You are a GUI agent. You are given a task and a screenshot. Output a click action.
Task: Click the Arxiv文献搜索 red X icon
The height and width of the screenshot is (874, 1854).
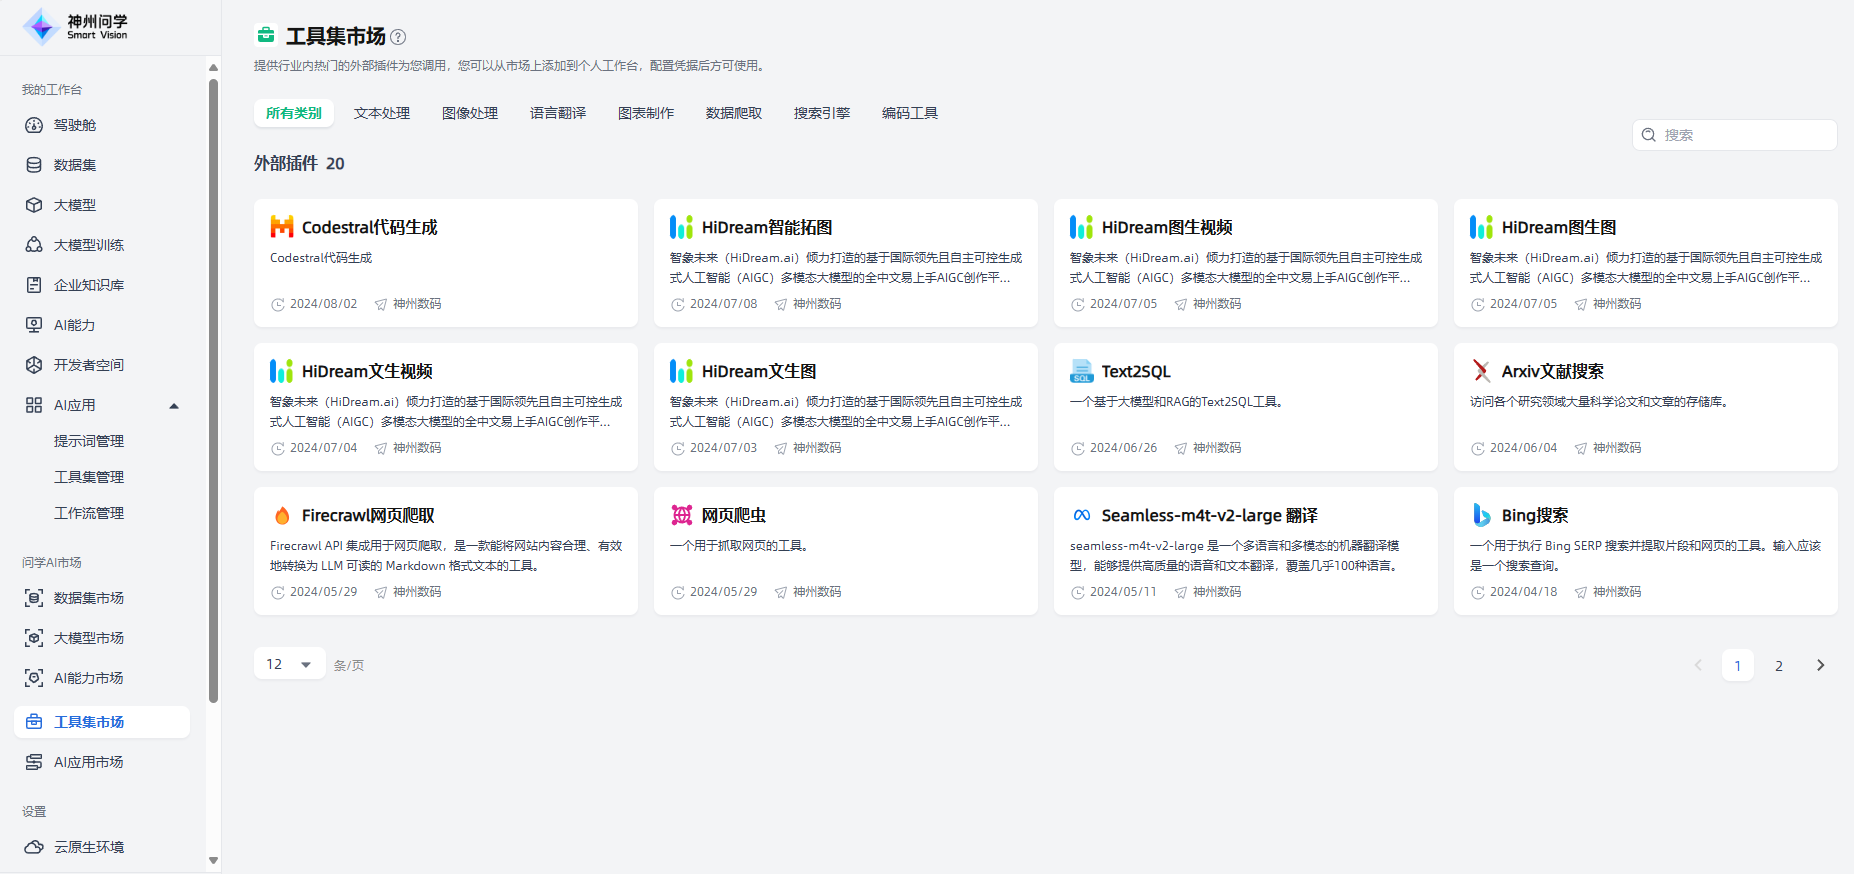tap(1482, 371)
